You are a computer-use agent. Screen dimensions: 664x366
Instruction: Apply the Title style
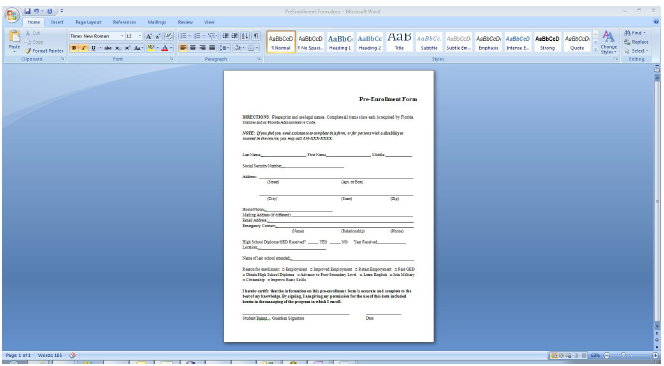399,42
